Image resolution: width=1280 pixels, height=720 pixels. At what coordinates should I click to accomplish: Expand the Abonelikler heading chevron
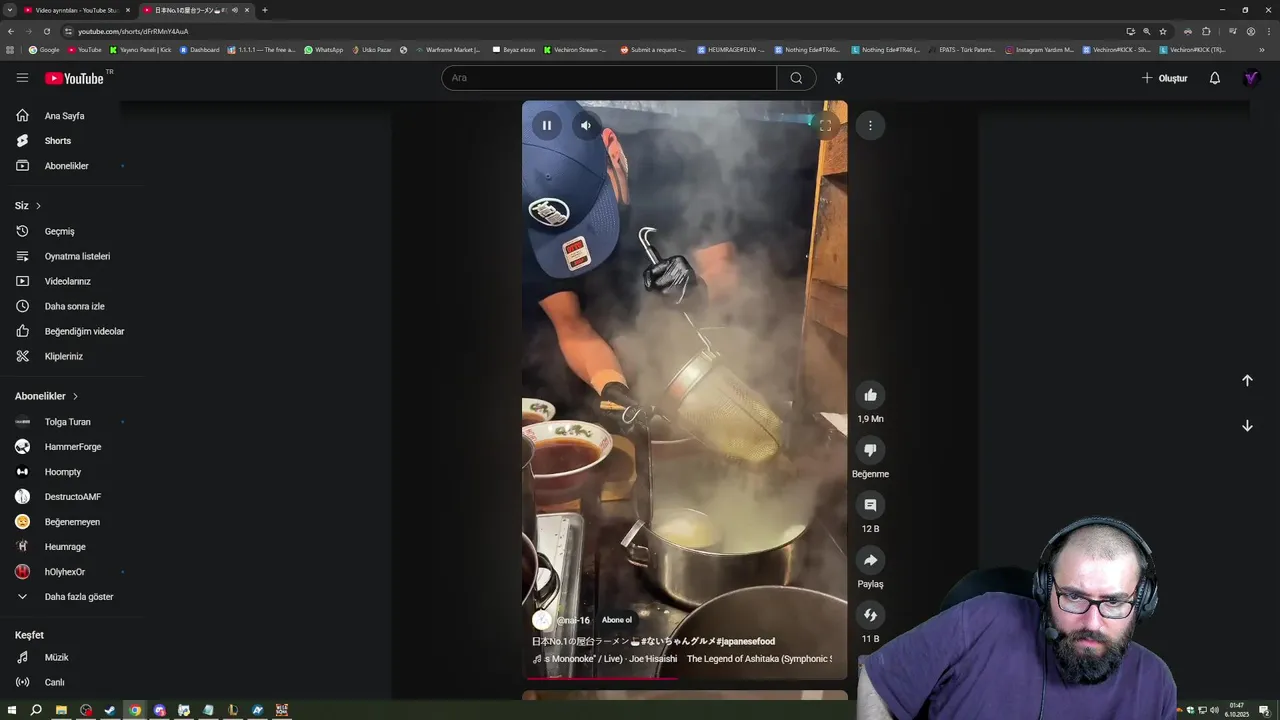pos(75,397)
